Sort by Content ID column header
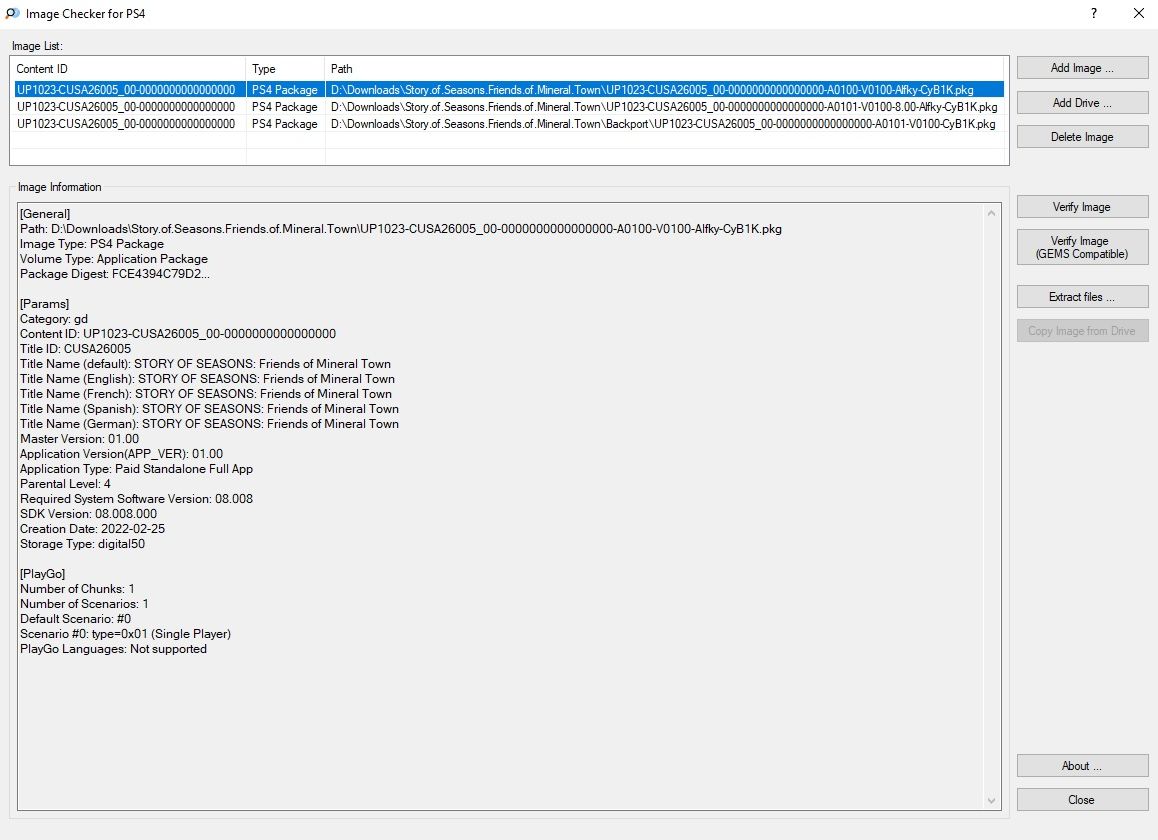Screen dimensions: 1158x840 click(128, 69)
